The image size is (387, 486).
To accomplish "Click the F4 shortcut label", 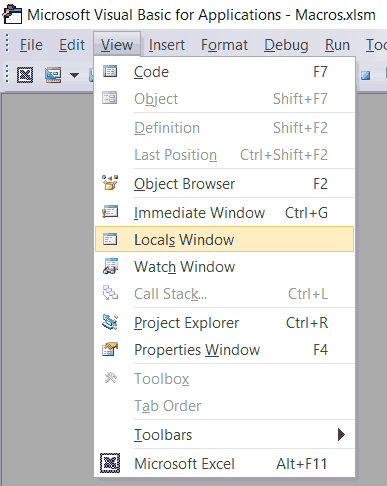I will (x=320, y=350).
